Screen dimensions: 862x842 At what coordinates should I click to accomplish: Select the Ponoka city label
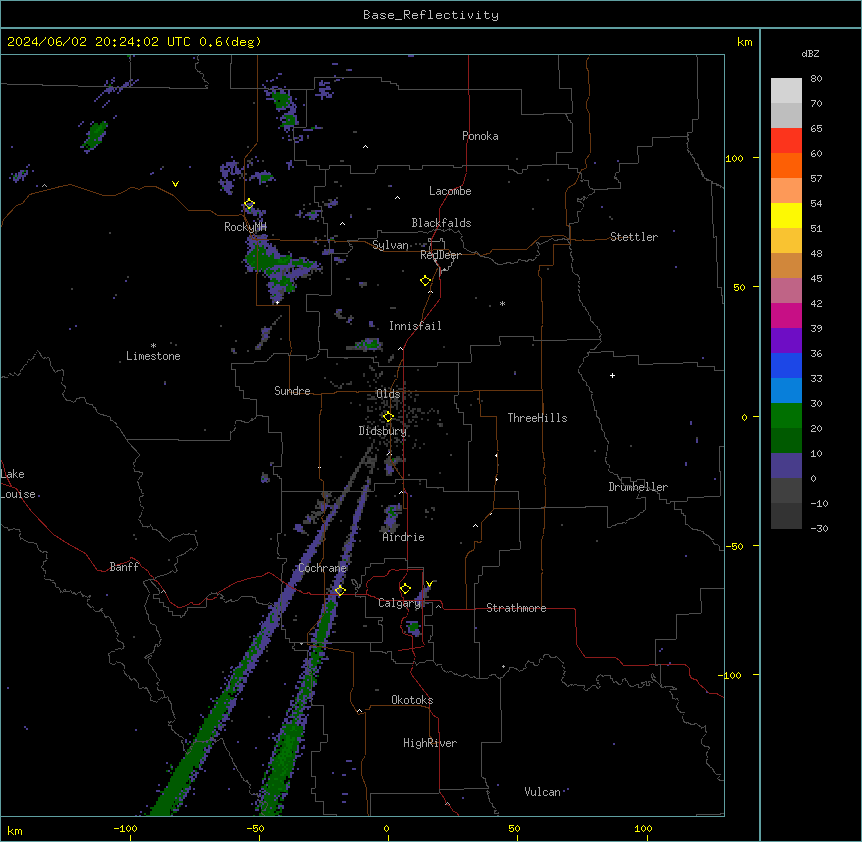(x=480, y=136)
